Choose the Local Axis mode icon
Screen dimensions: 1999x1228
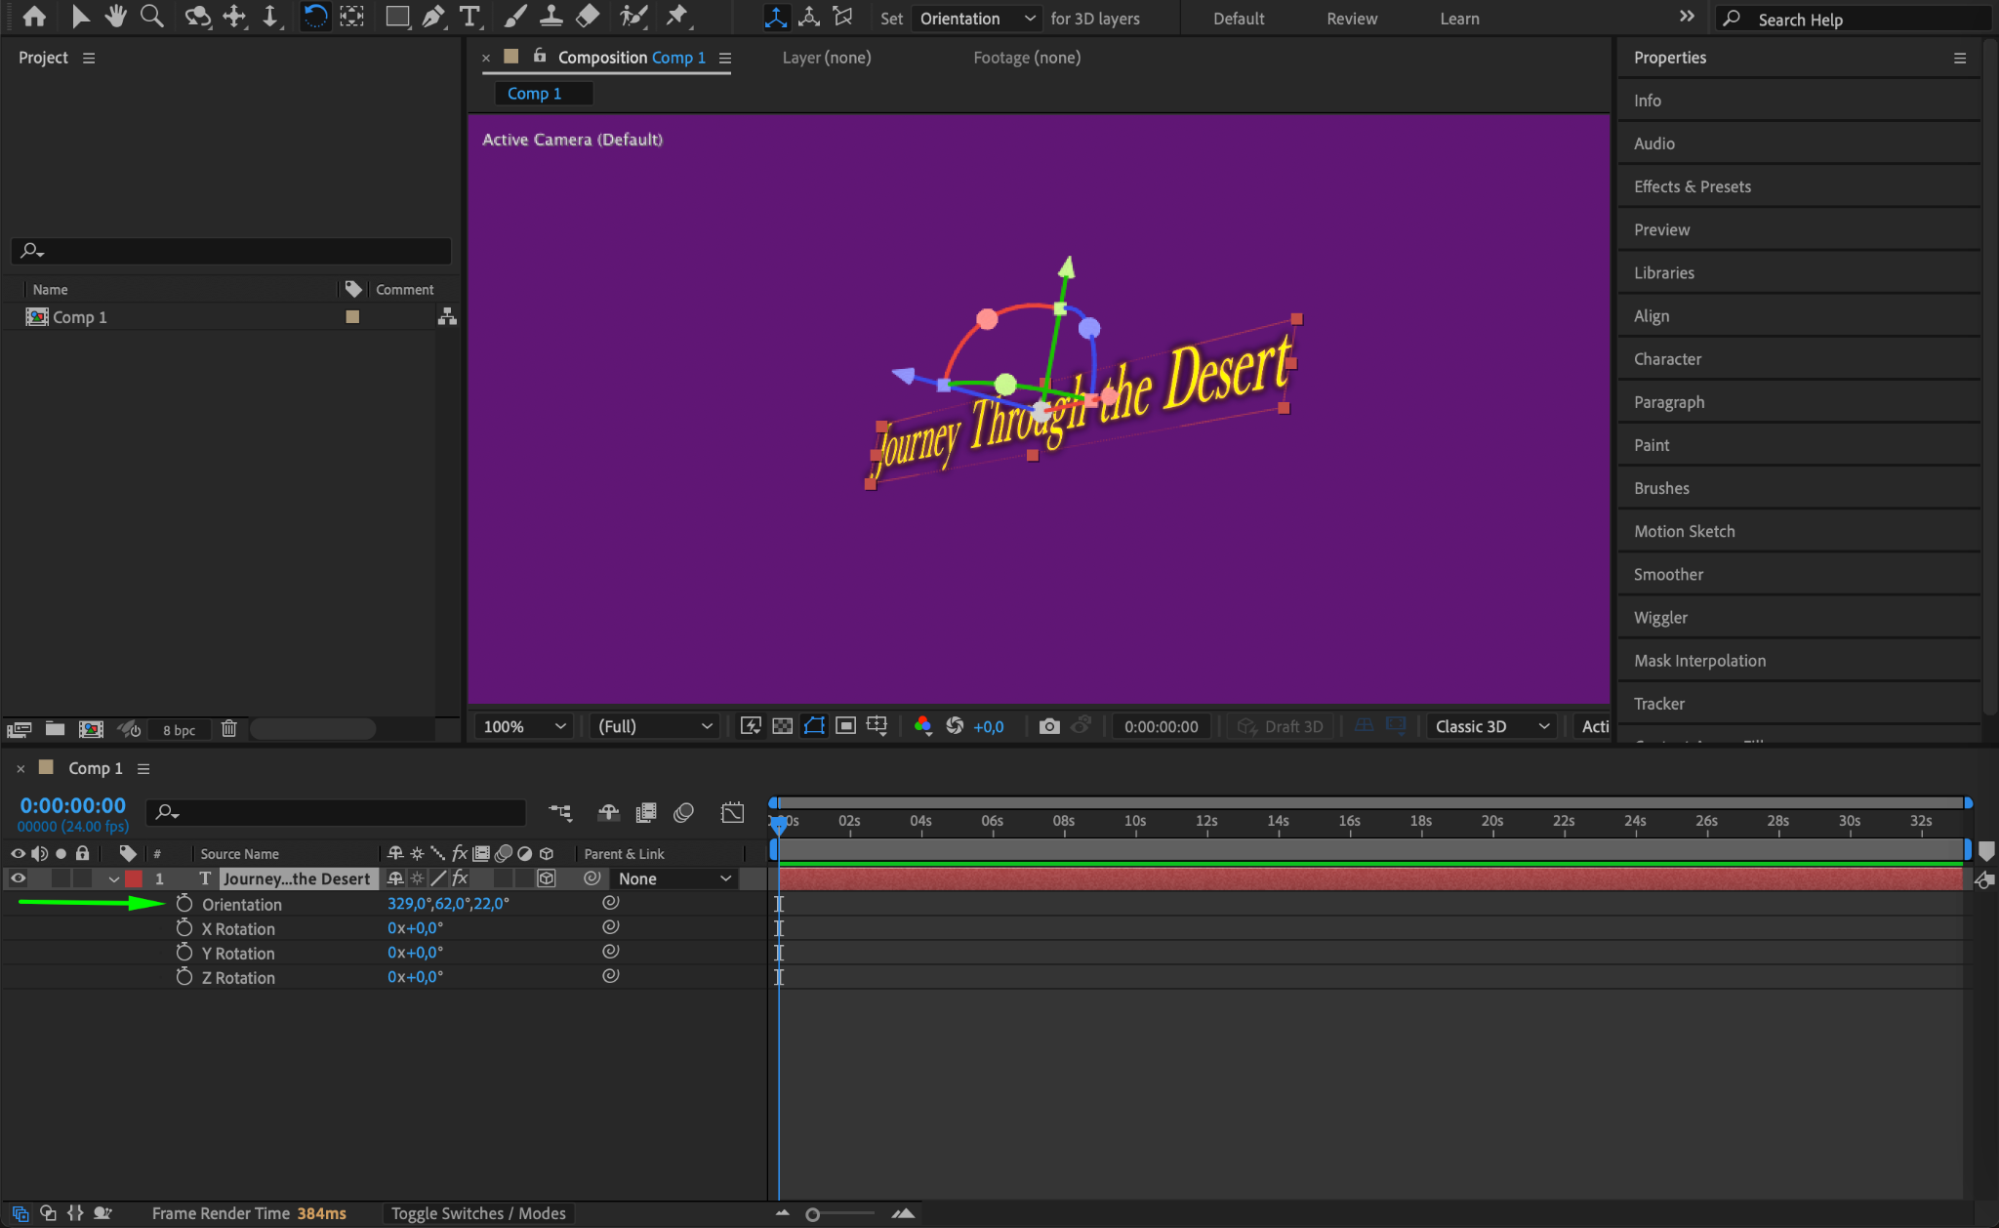click(x=776, y=17)
